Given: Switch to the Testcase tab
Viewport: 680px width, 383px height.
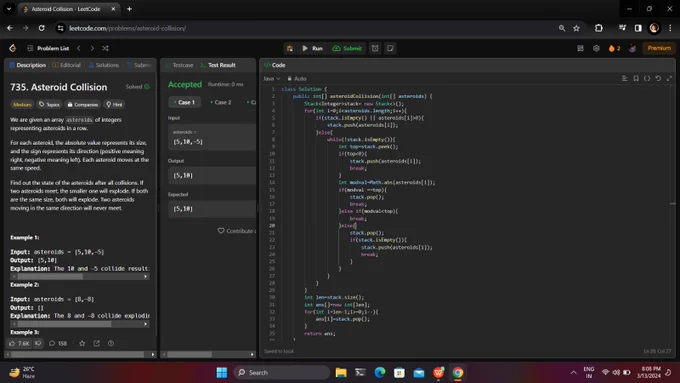Looking at the screenshot, I should click(x=180, y=65).
